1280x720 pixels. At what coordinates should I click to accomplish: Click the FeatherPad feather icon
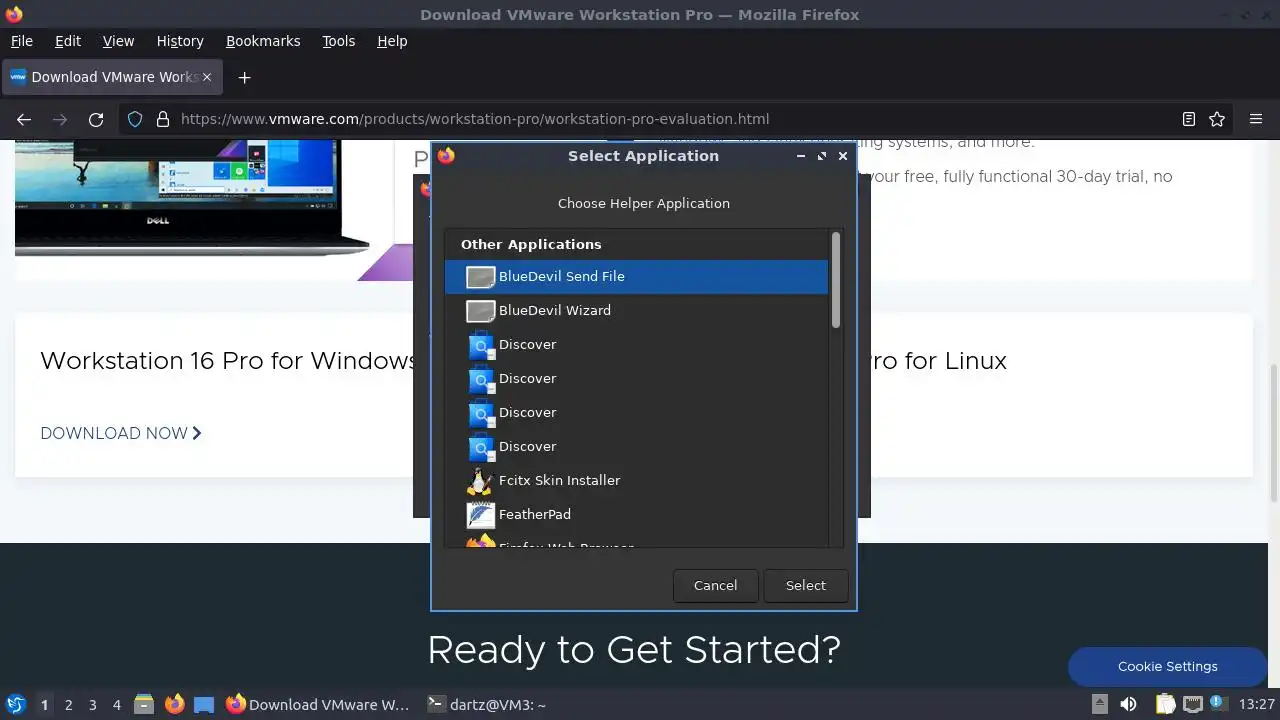(481, 515)
